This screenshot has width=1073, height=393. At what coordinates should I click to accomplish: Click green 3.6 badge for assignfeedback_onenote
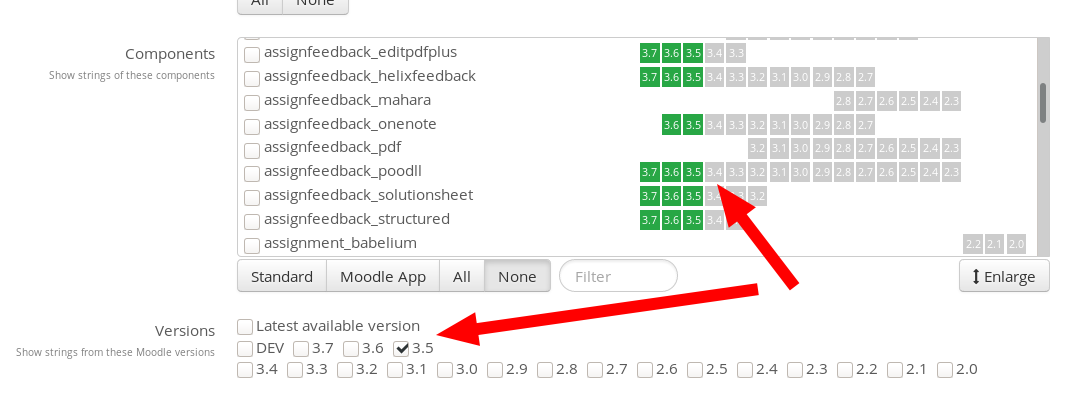(671, 125)
